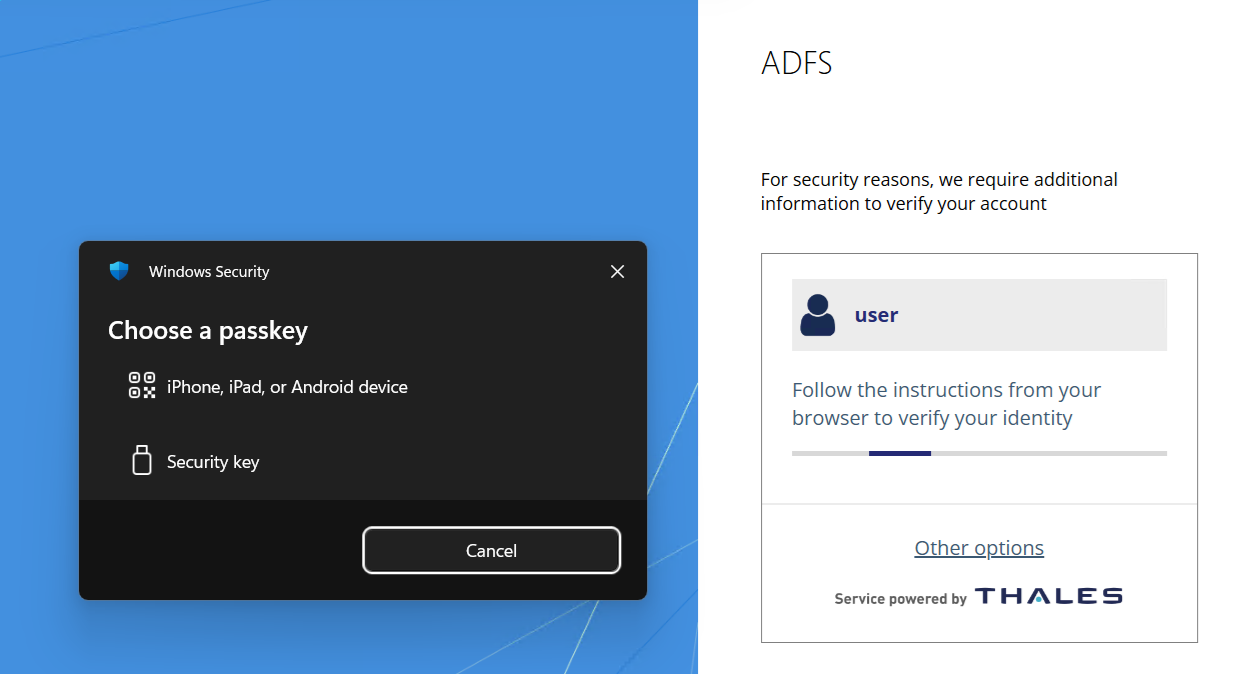The image size is (1238, 674).
Task: Click the browser verification instructions text
Action: [x=946, y=403]
